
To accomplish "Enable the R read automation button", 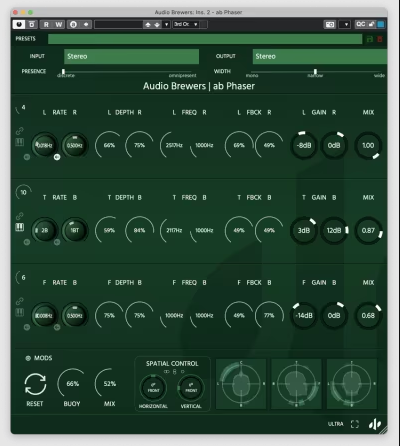I will point(46,24).
